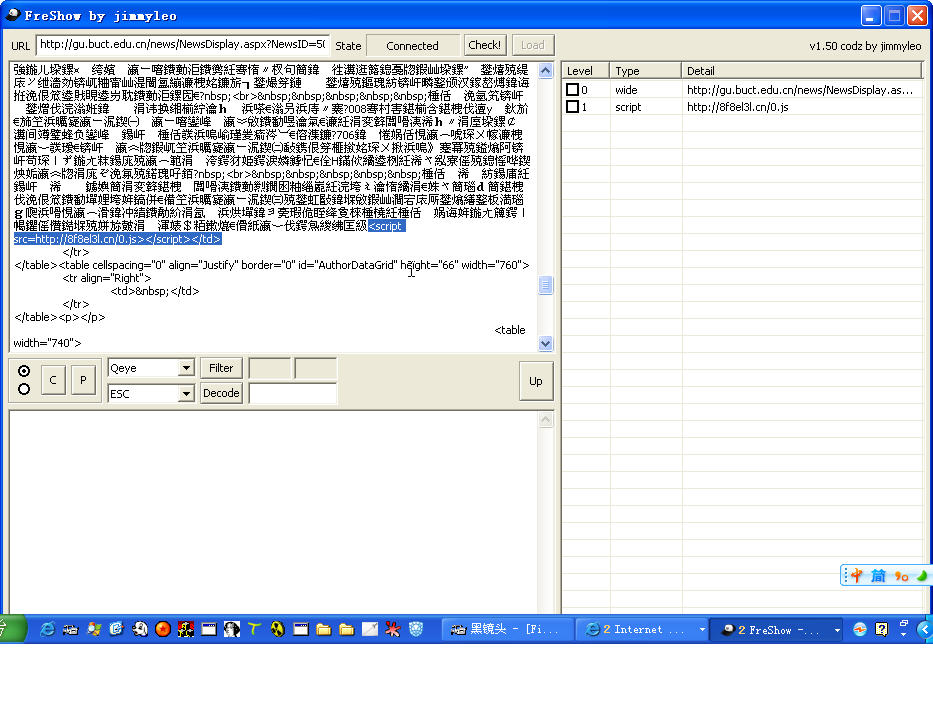Click the source pane scroll-up arrow
Image resolution: width=933 pixels, height=710 pixels.
click(545, 71)
